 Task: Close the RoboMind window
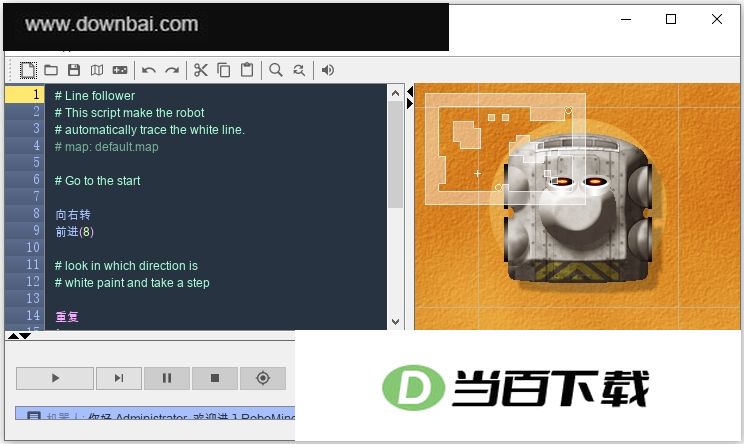(717, 19)
